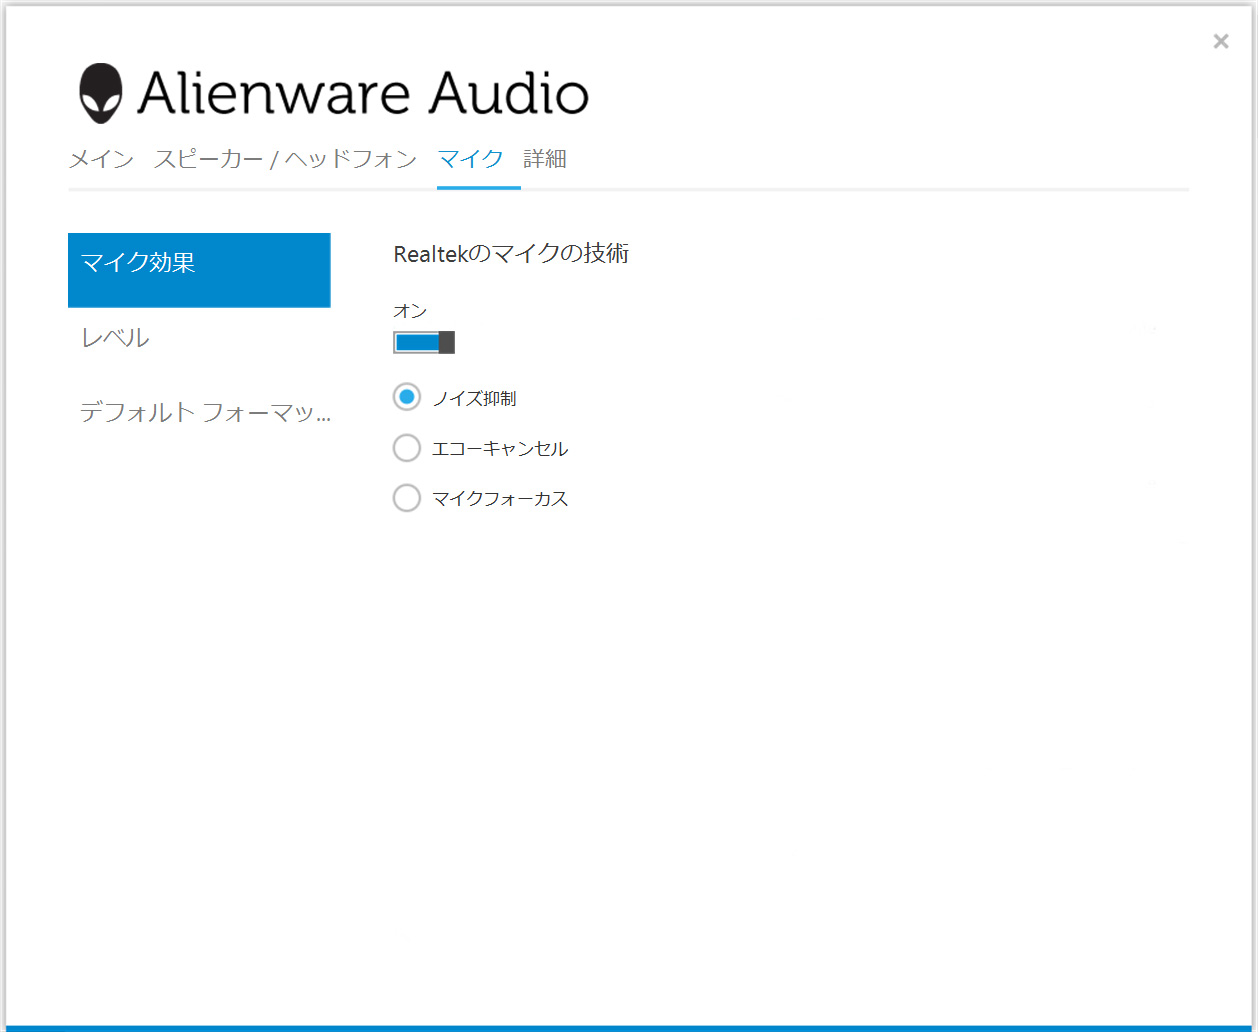Select the ノイズ抑制 radio button circle

point(407,397)
